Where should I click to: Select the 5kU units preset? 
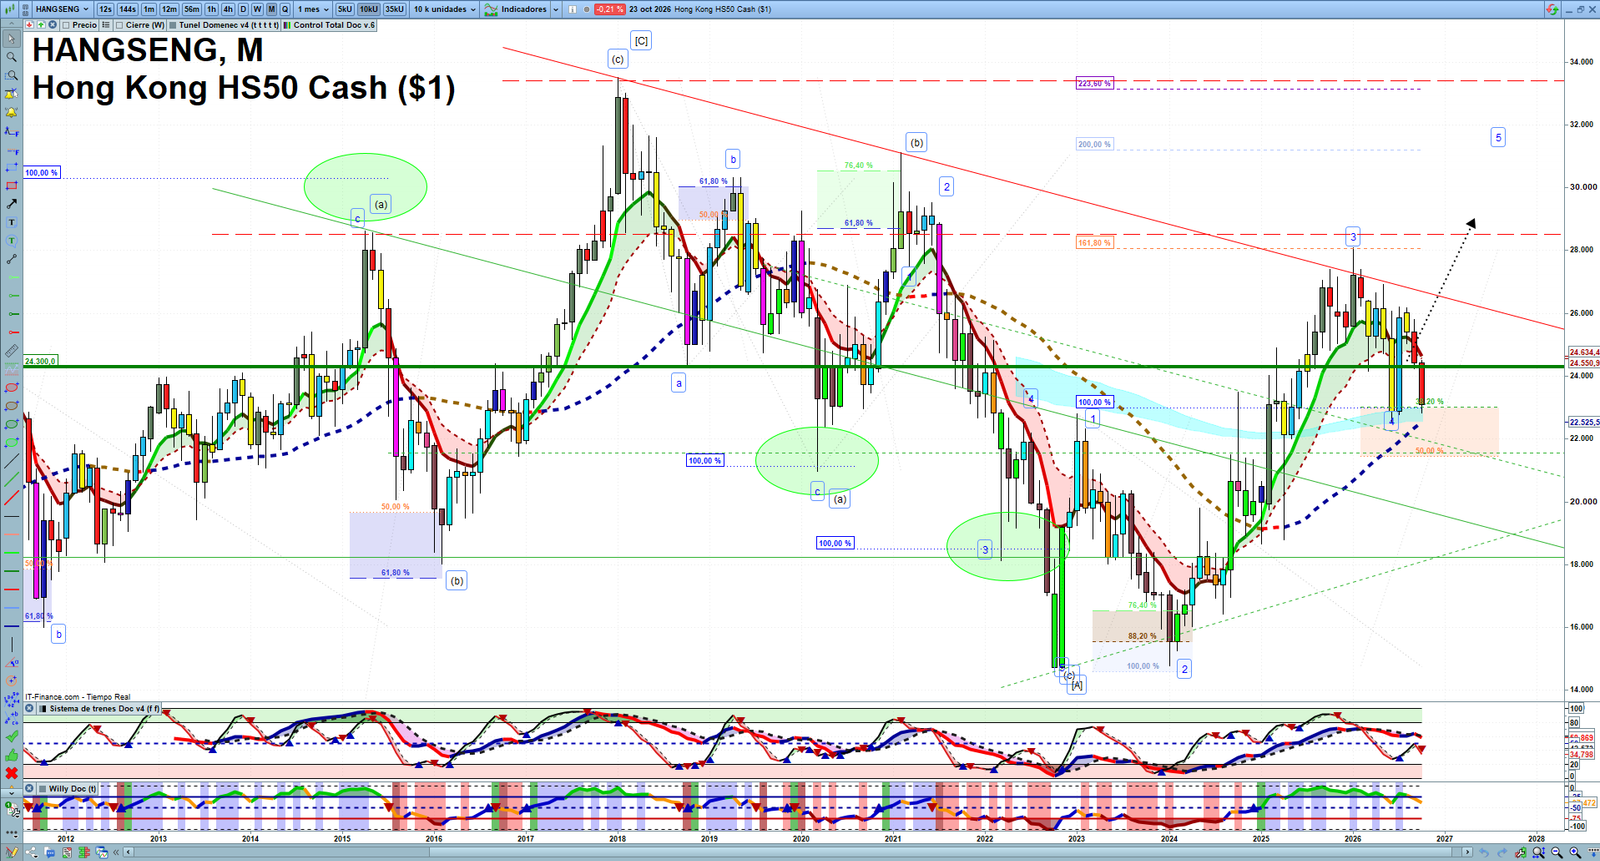click(x=345, y=9)
